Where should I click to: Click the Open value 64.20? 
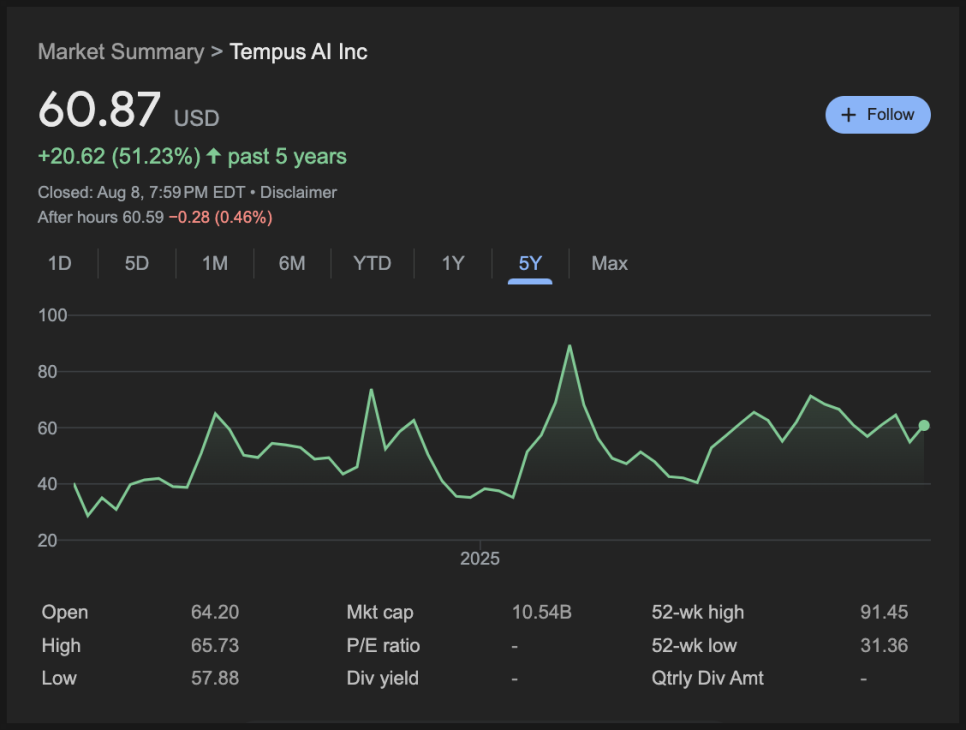point(215,612)
